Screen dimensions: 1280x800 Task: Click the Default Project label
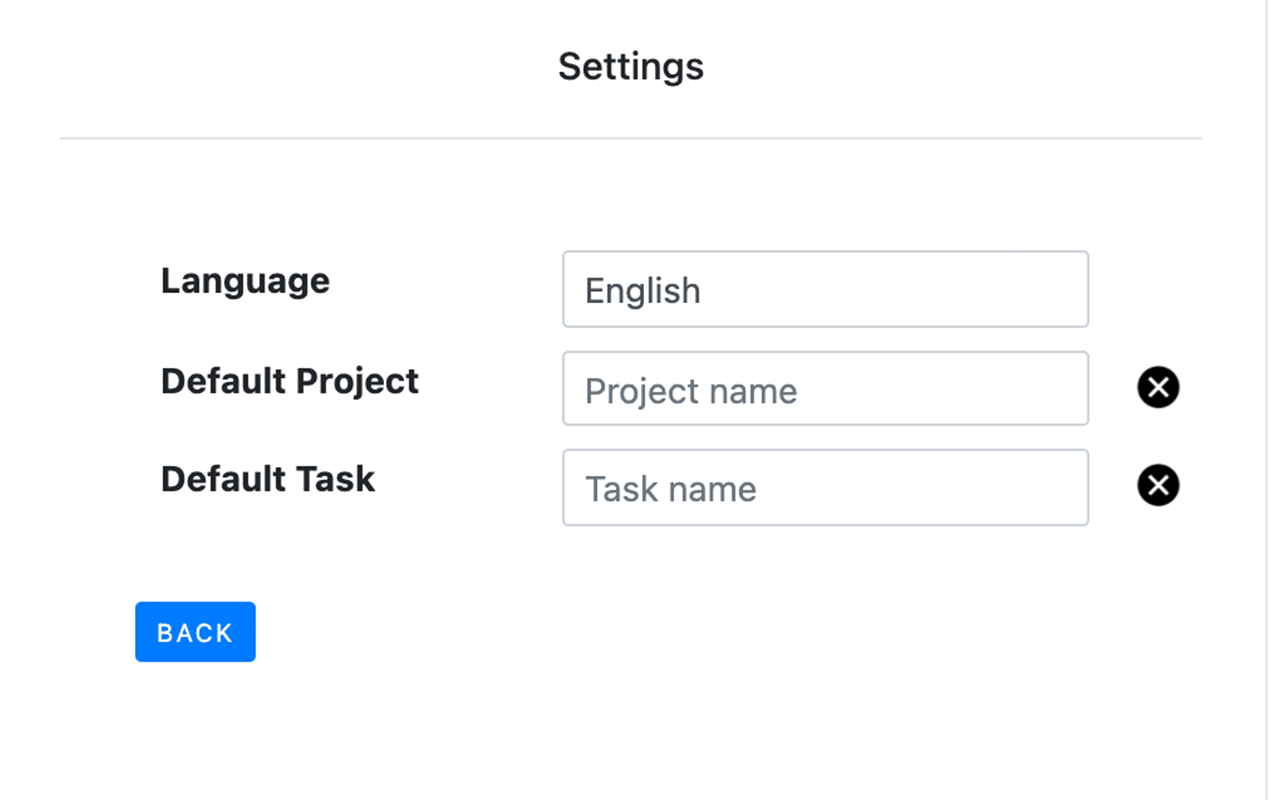[290, 381]
